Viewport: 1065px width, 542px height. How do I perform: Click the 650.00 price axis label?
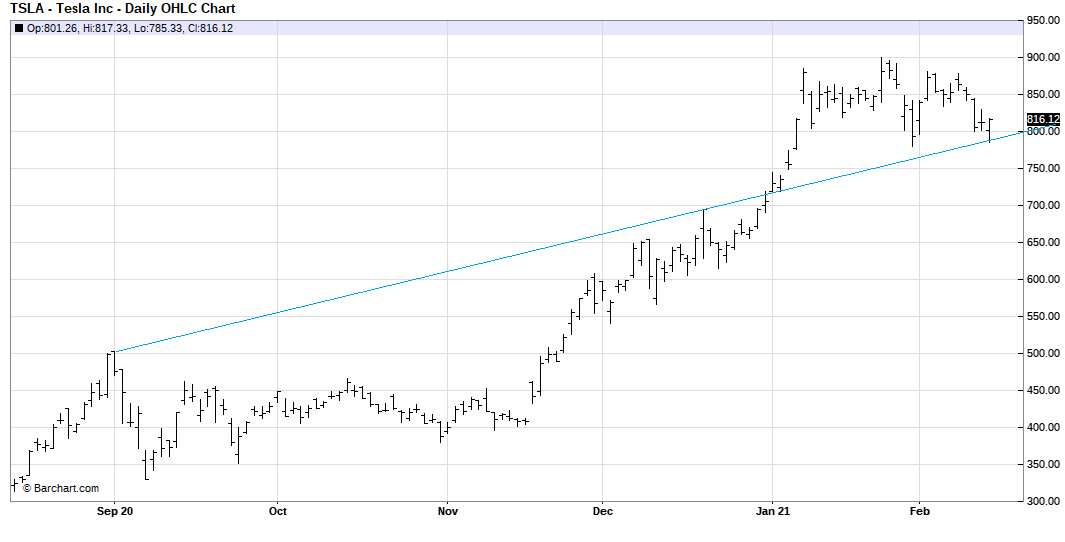pos(1044,242)
